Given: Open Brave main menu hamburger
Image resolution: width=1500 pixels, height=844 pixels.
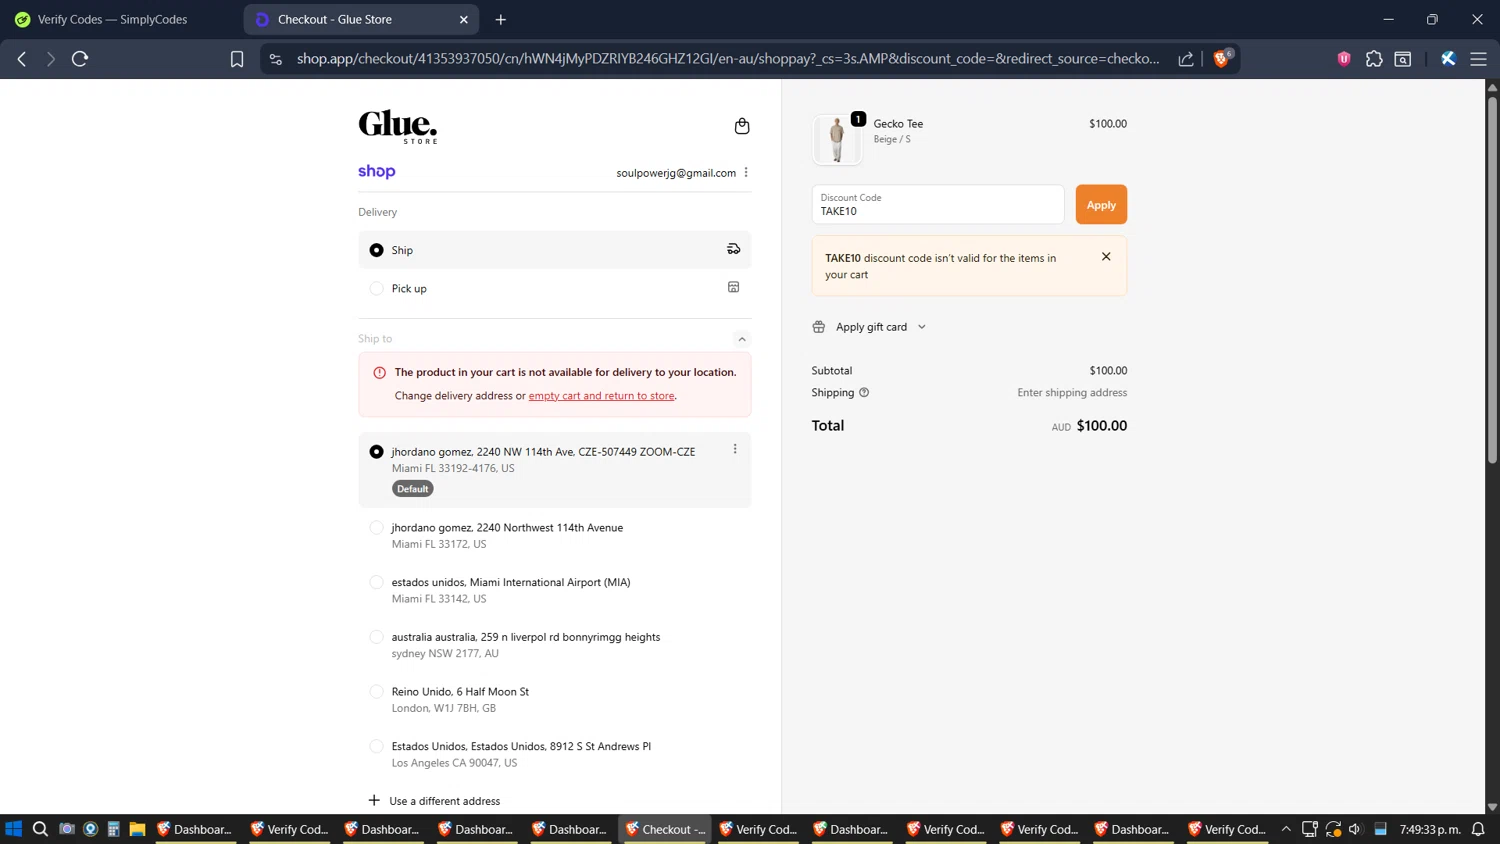Looking at the screenshot, I should (x=1478, y=59).
